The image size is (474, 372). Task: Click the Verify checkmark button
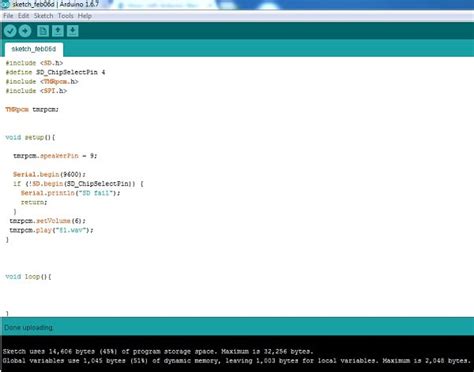click(10, 31)
